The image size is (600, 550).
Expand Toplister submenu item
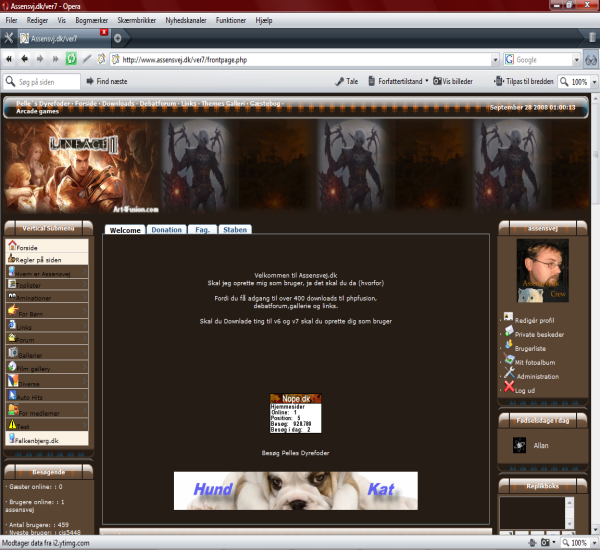click(x=47, y=284)
